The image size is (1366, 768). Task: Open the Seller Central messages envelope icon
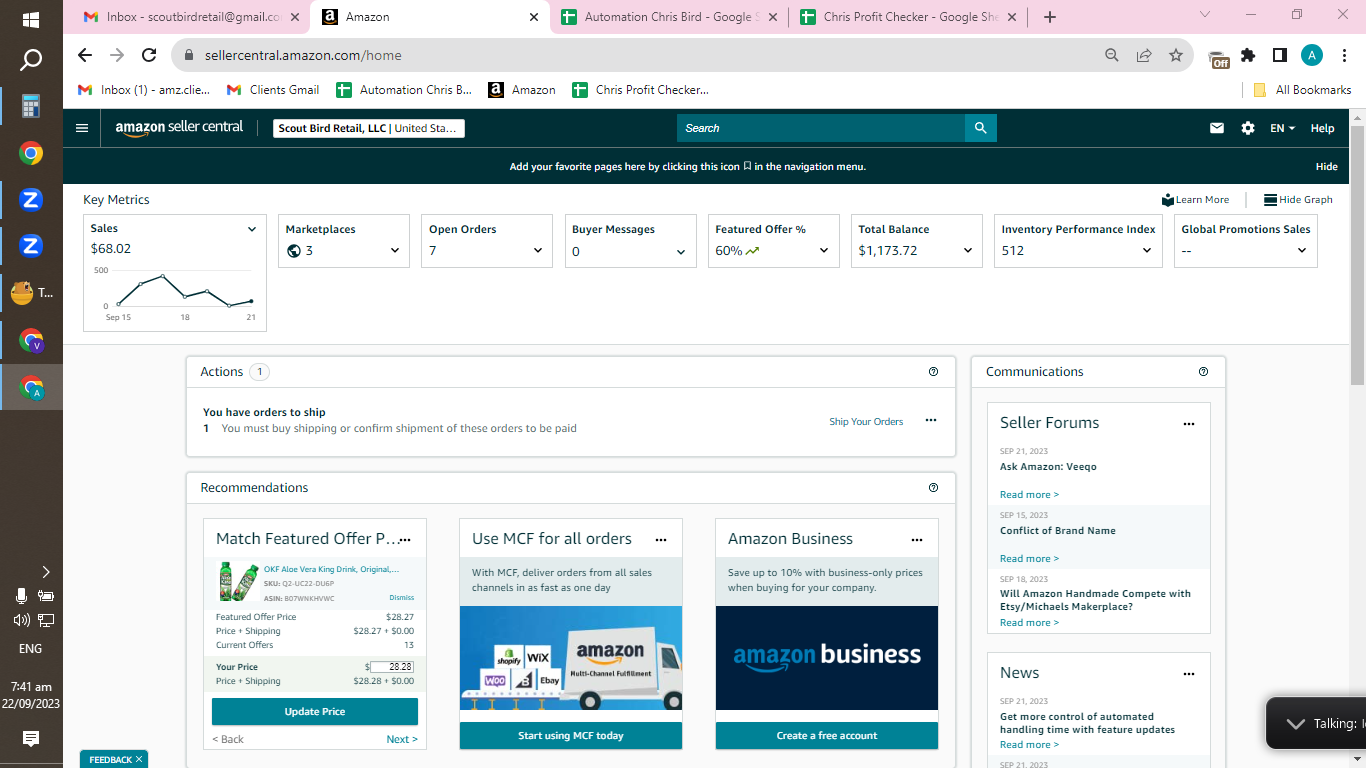(x=1217, y=128)
